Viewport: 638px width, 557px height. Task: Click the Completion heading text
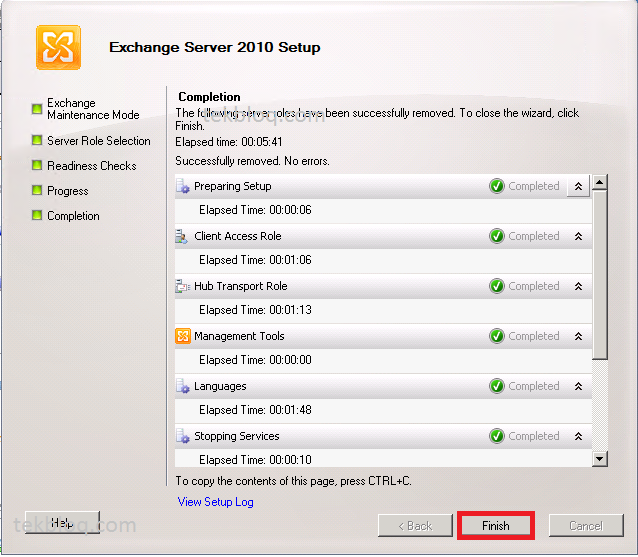[210, 97]
